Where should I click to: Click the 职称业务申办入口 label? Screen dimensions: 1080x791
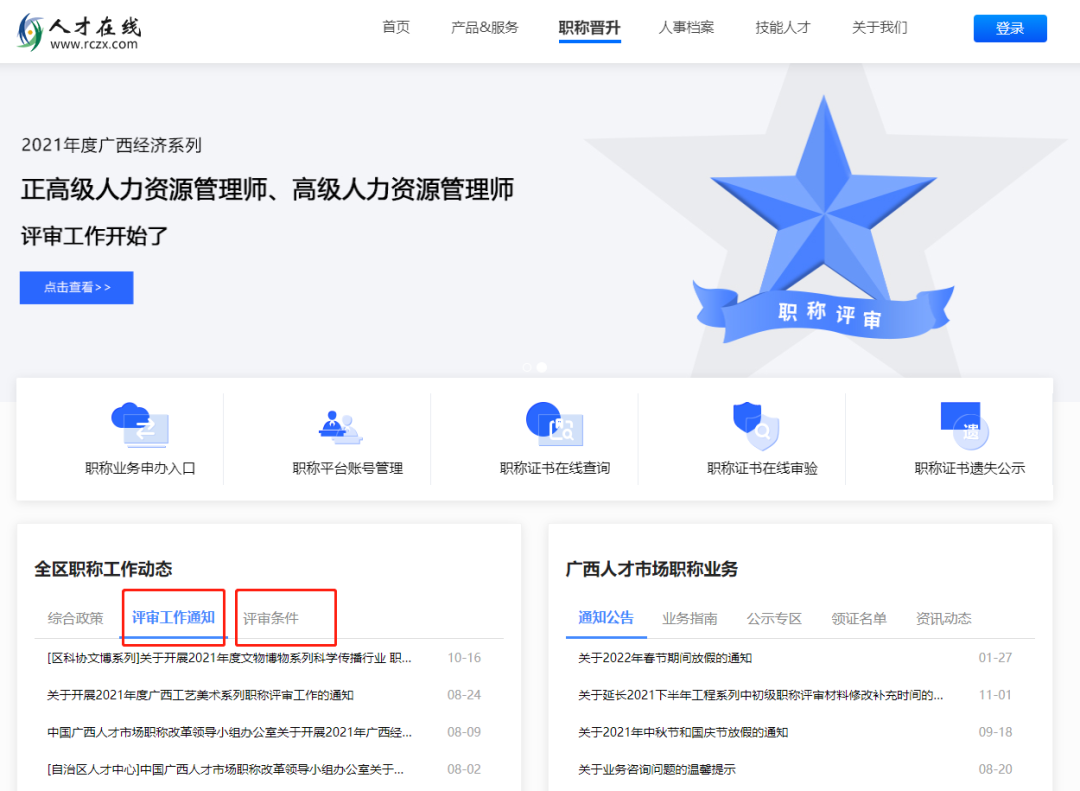[x=141, y=469]
